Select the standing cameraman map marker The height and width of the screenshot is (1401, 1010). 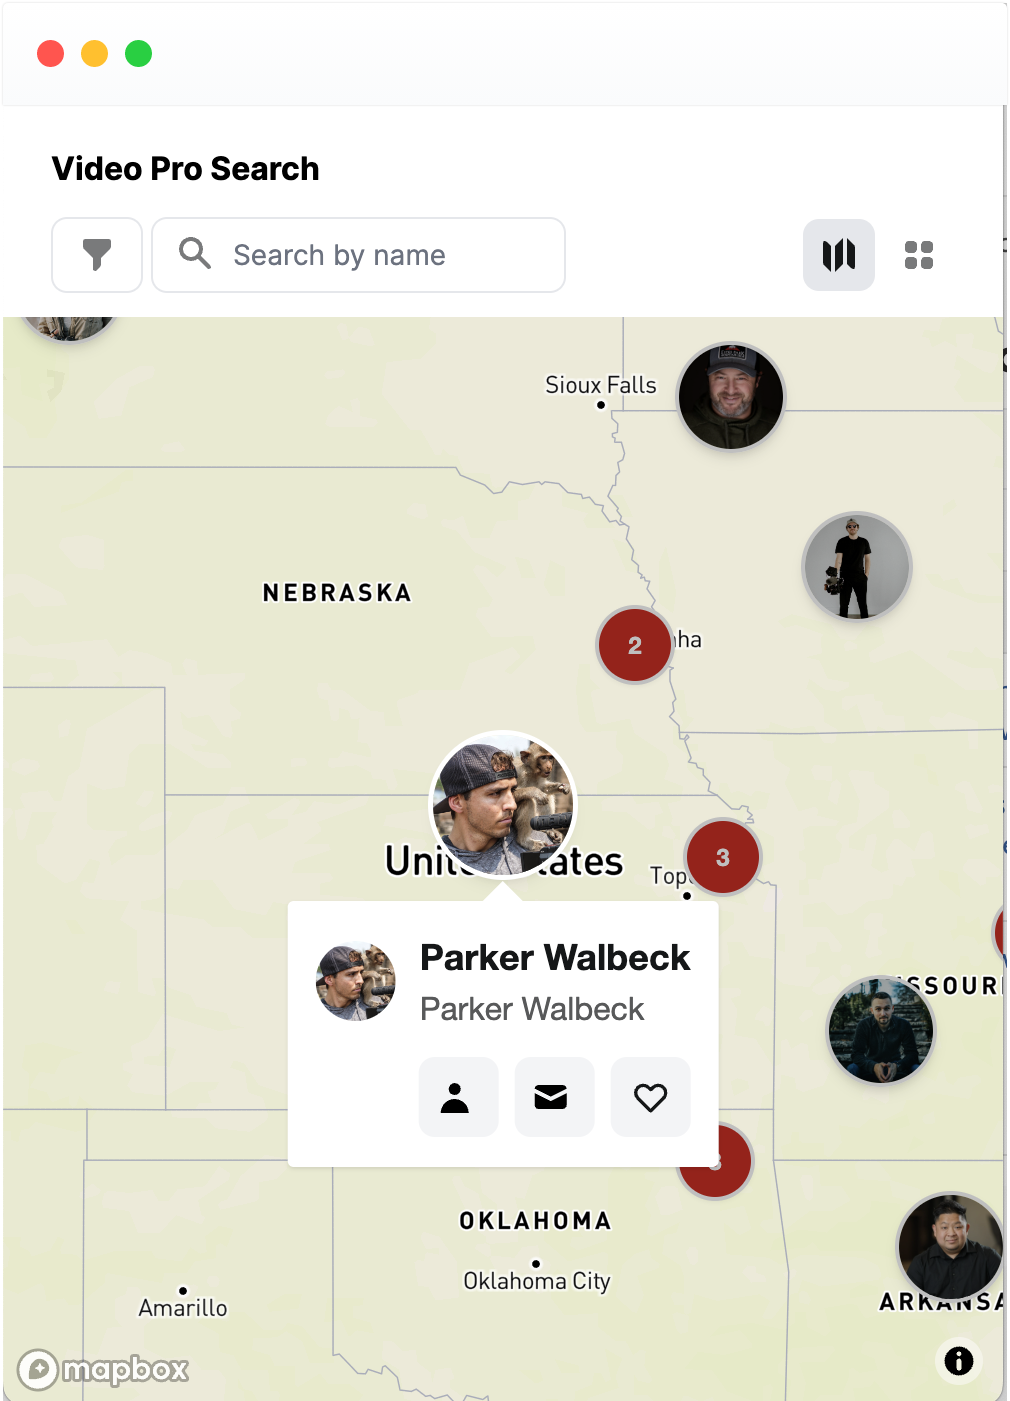point(857,566)
